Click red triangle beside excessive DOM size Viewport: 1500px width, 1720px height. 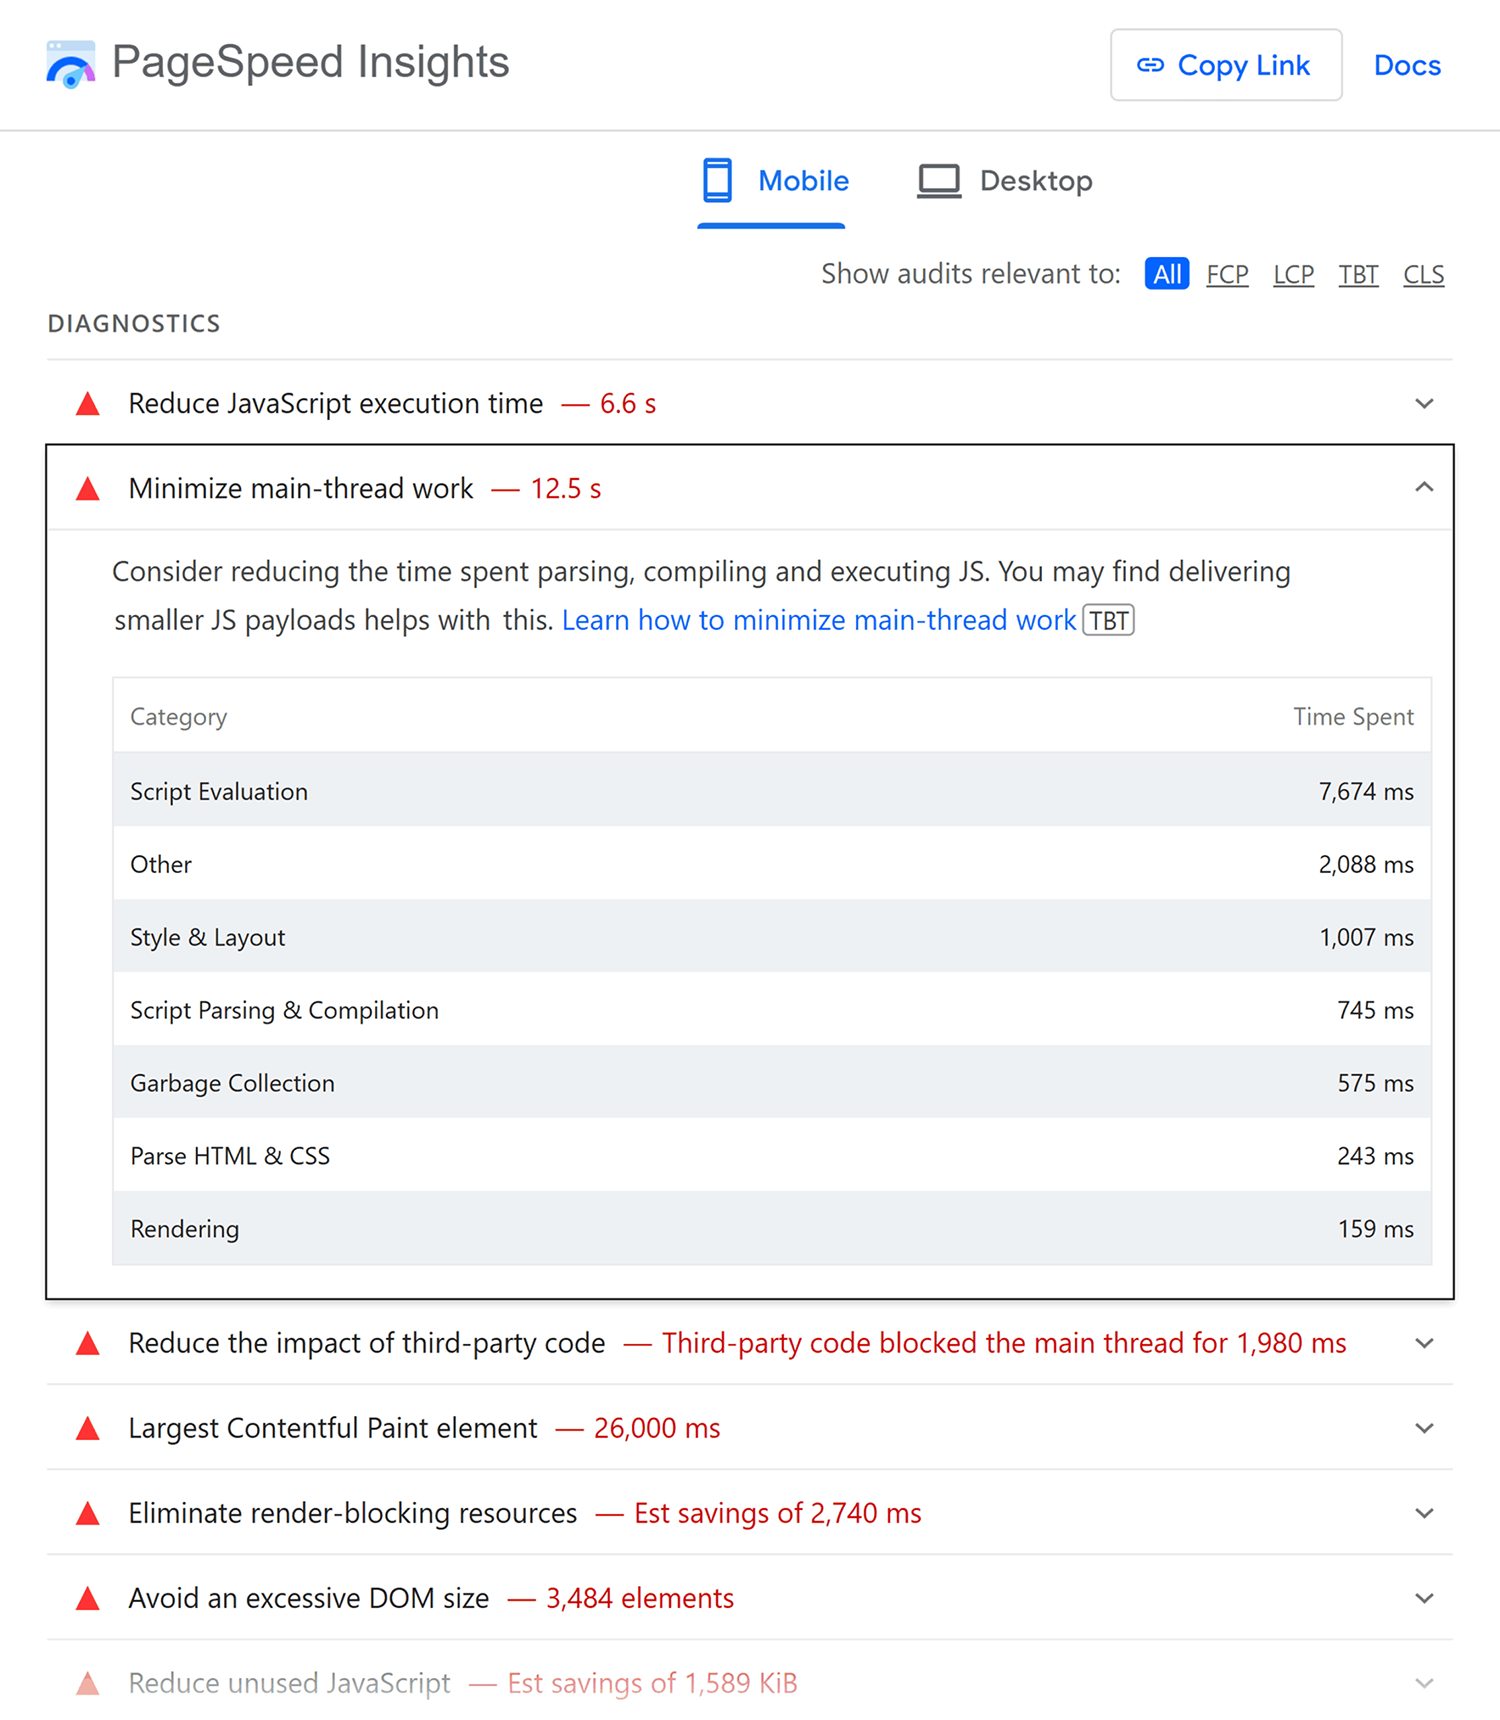(88, 1598)
